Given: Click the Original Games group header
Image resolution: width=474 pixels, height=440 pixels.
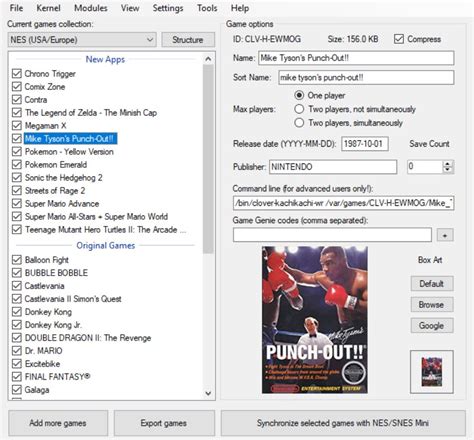Looking at the screenshot, I should coord(106,245).
